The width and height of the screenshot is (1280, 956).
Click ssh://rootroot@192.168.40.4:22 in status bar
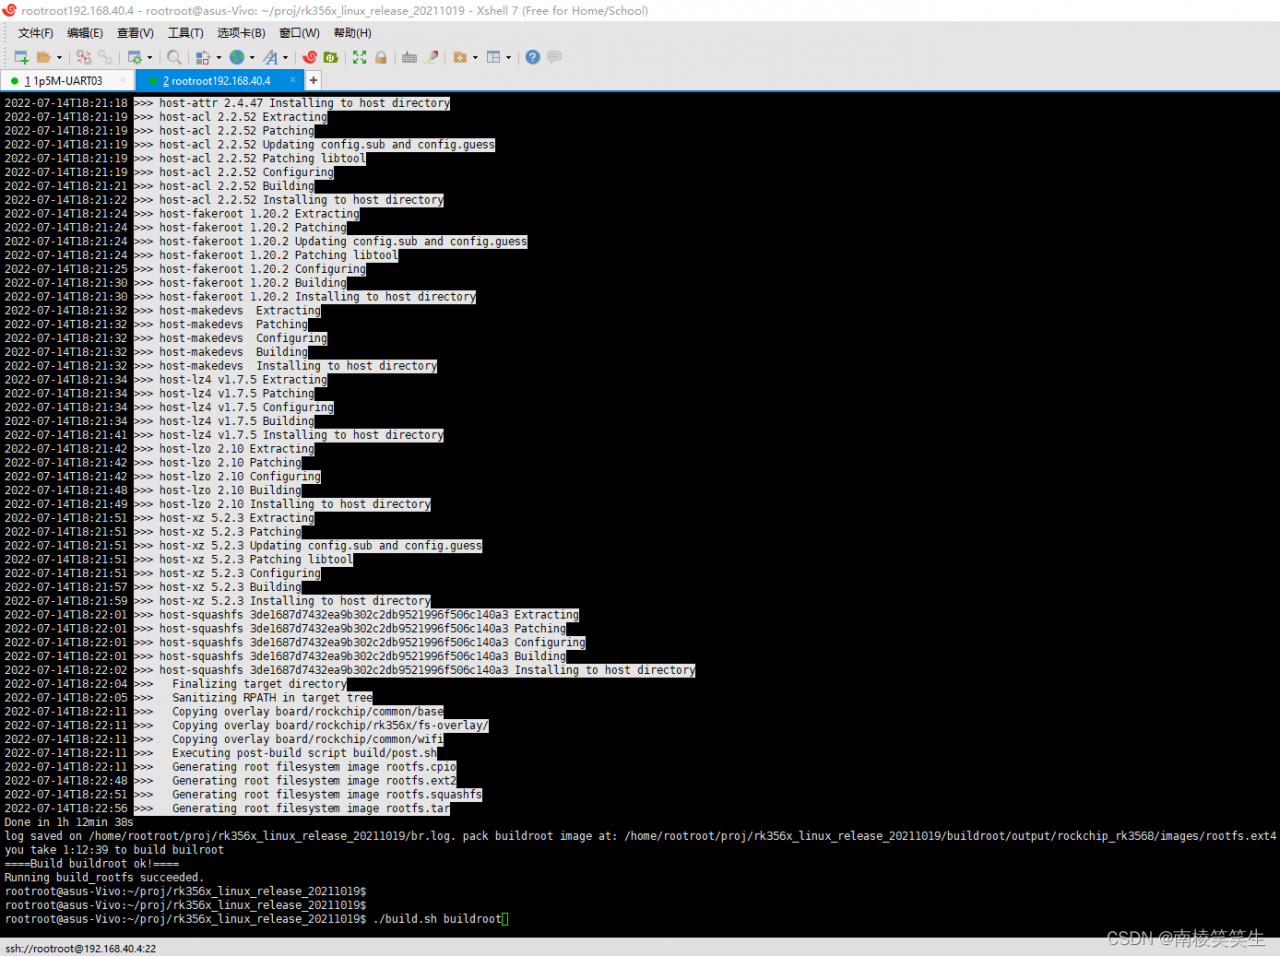pos(80,948)
